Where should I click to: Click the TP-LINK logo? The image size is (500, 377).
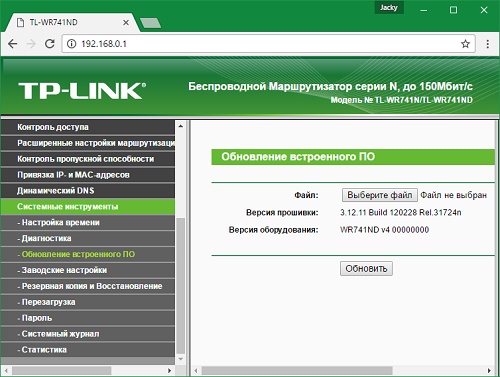click(82, 91)
